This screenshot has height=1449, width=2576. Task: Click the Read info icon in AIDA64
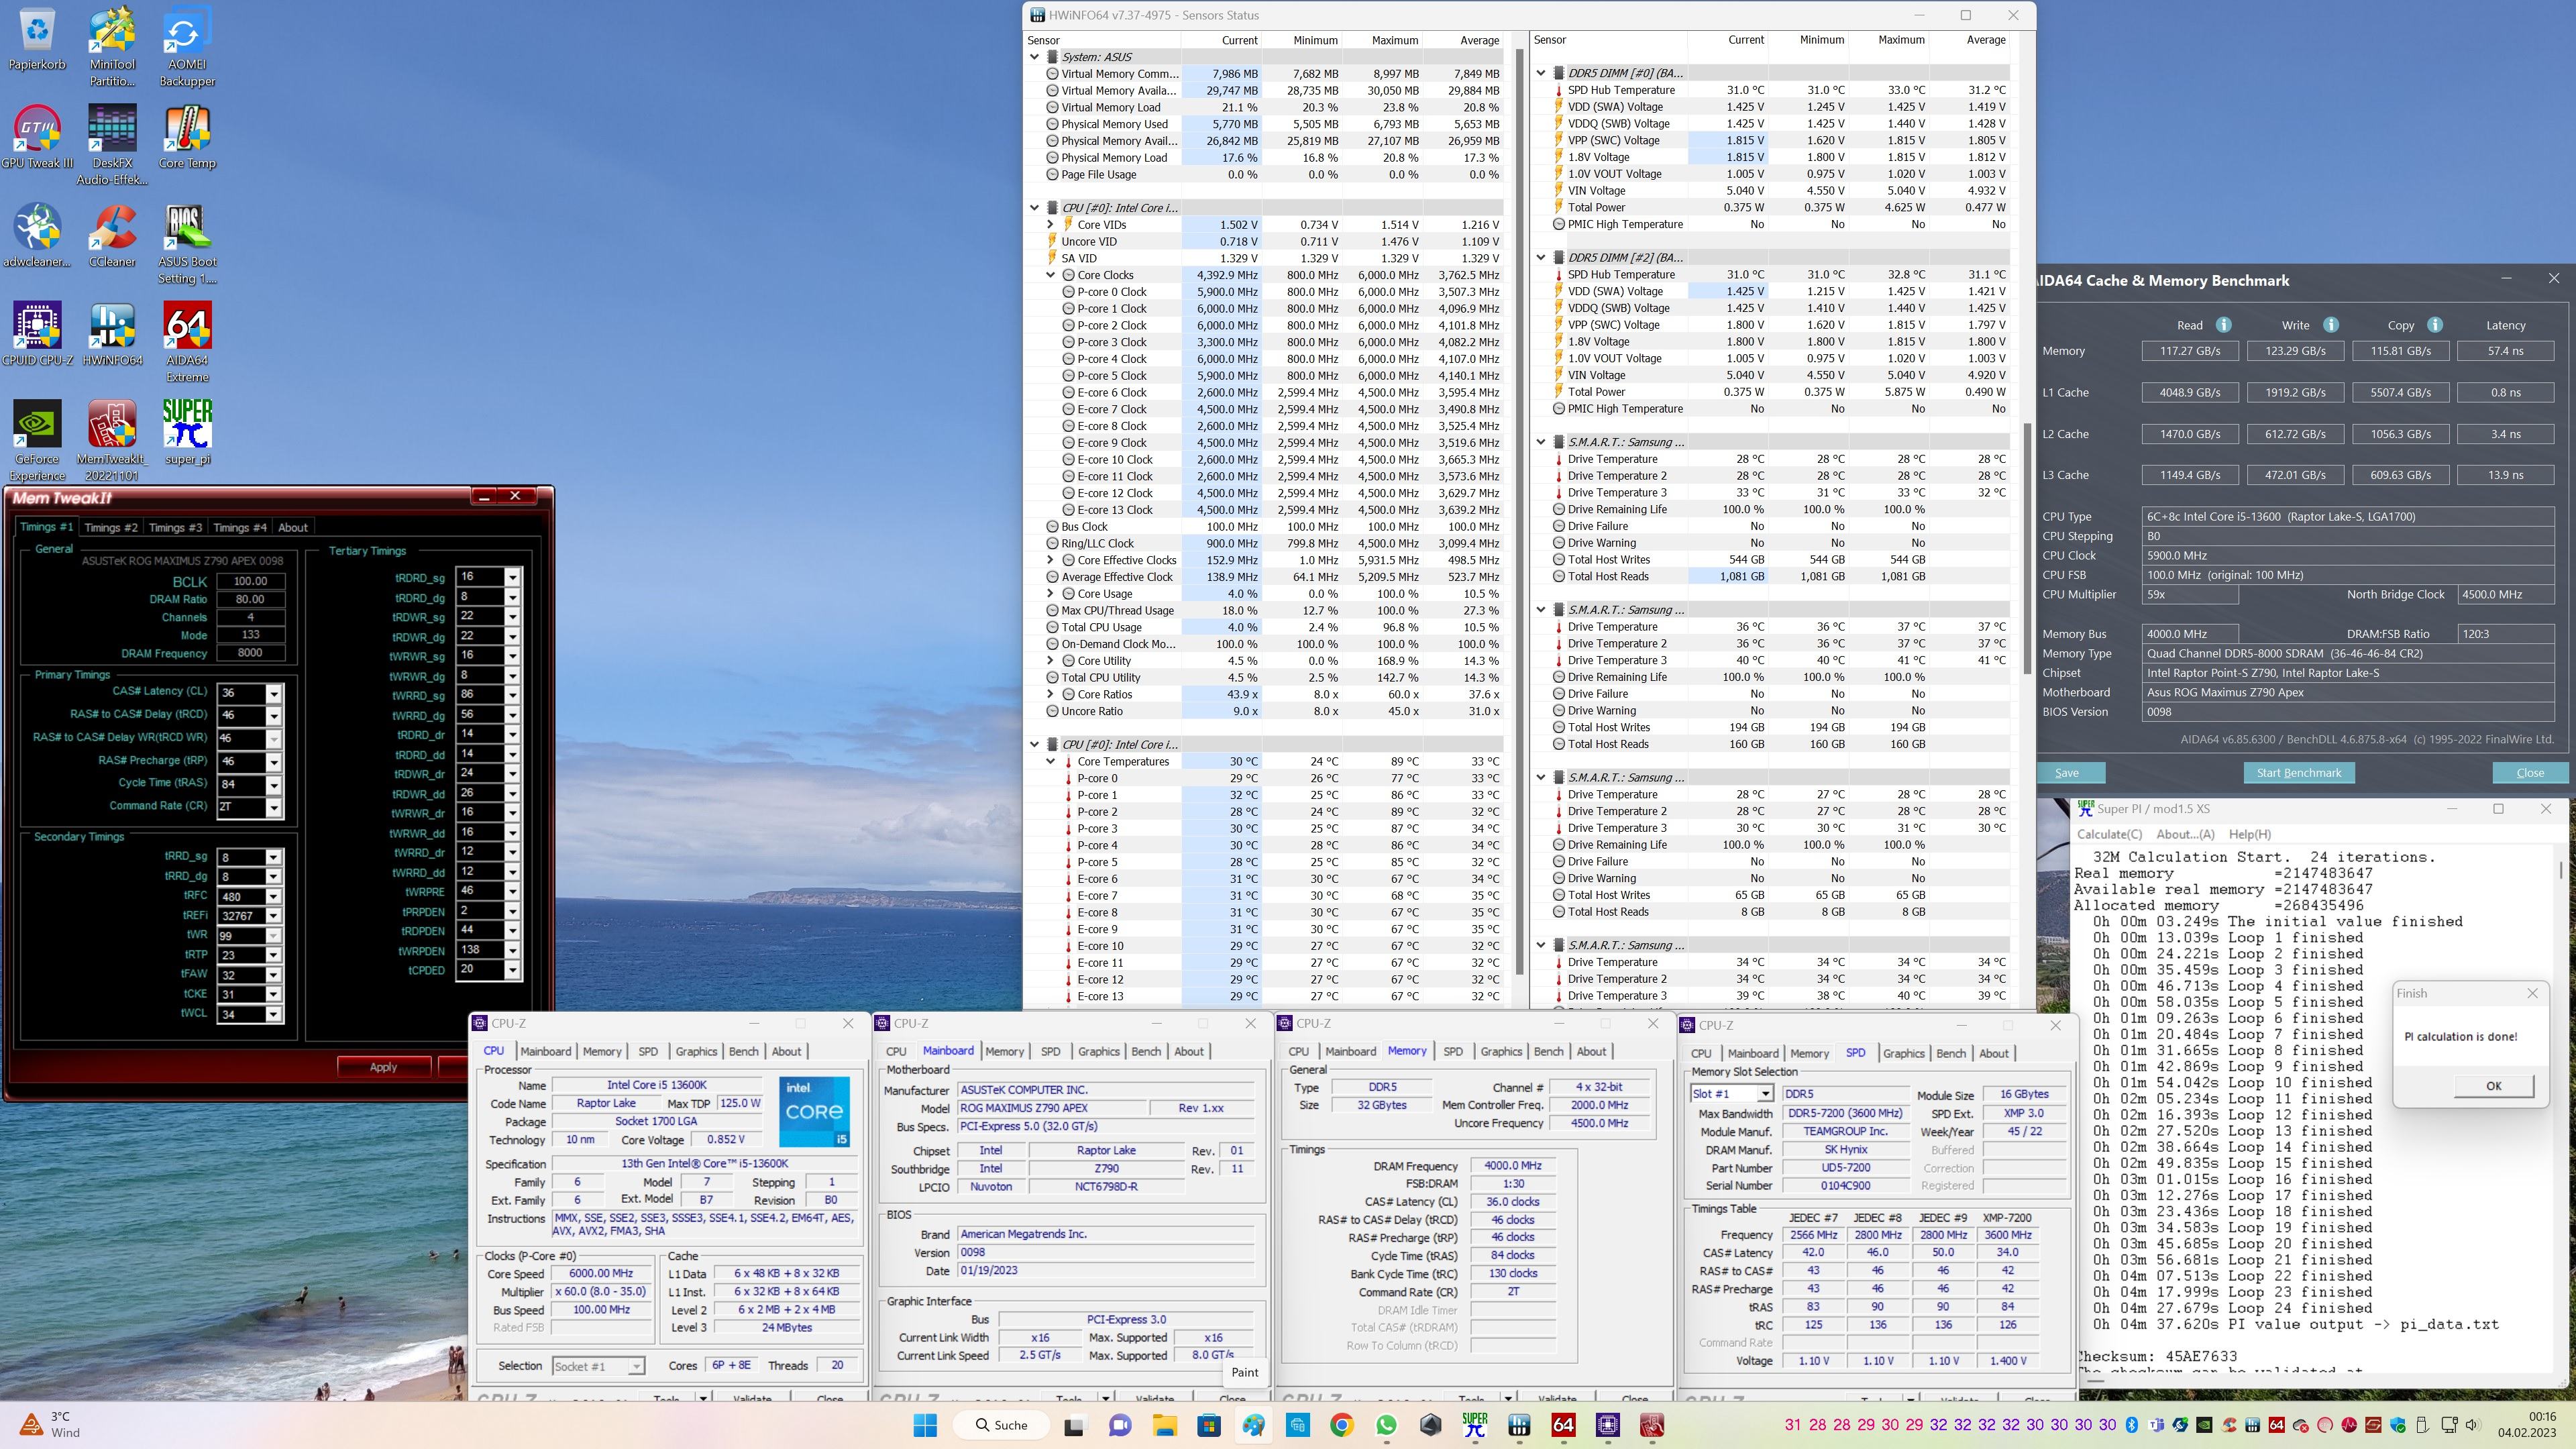tap(2223, 325)
